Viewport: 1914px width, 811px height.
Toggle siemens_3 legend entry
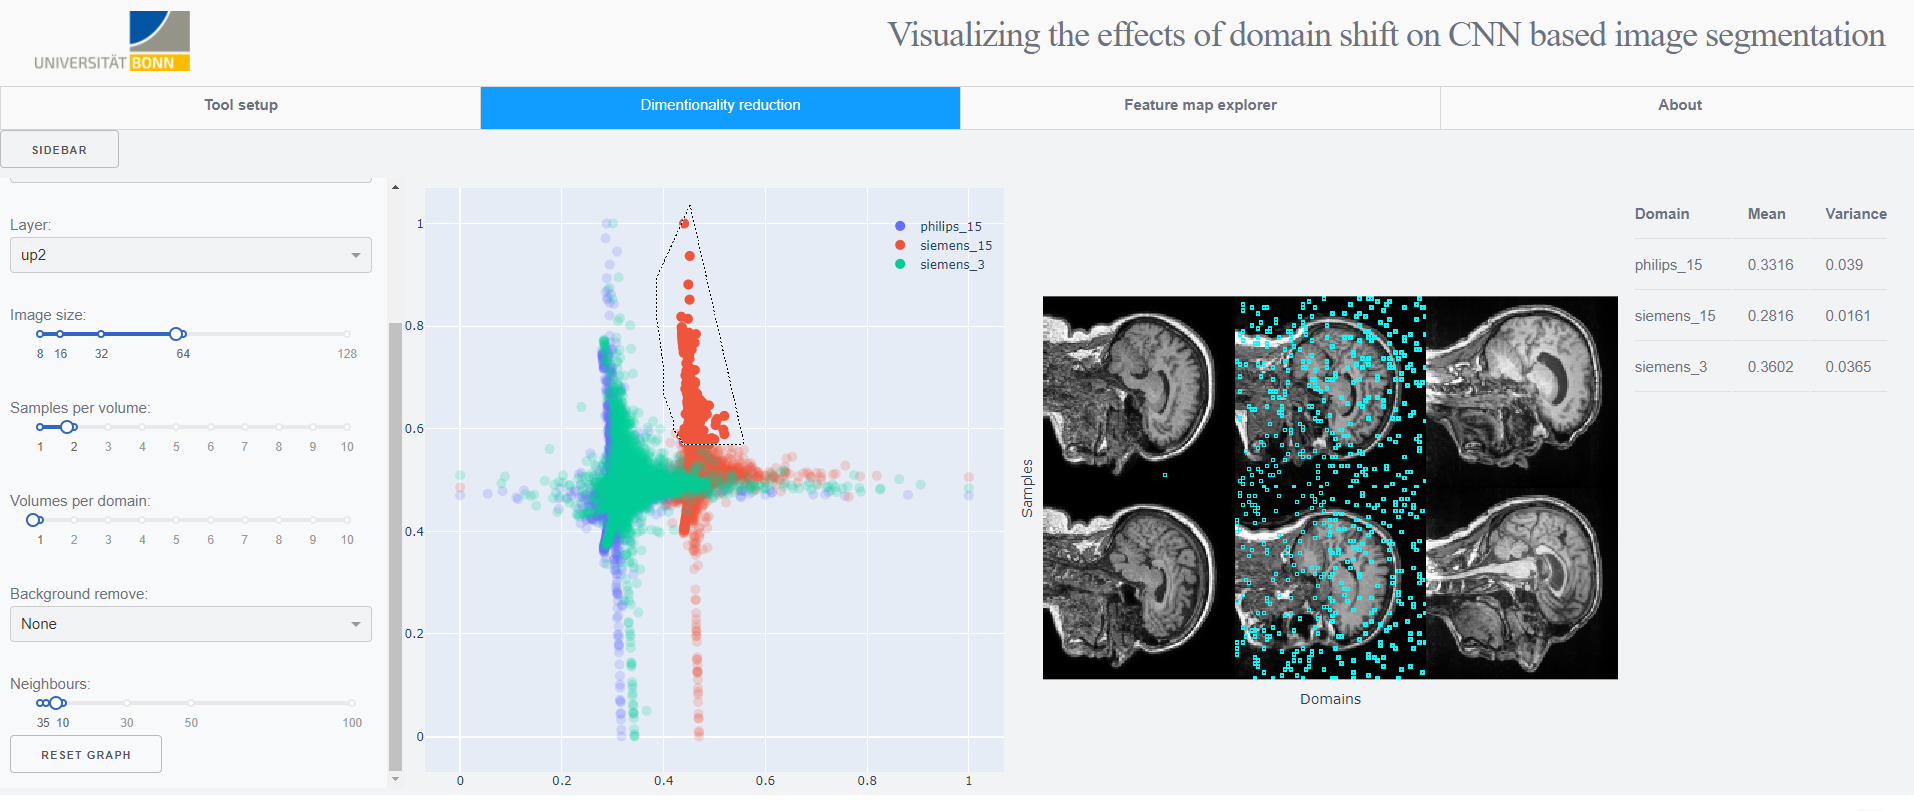(x=940, y=265)
